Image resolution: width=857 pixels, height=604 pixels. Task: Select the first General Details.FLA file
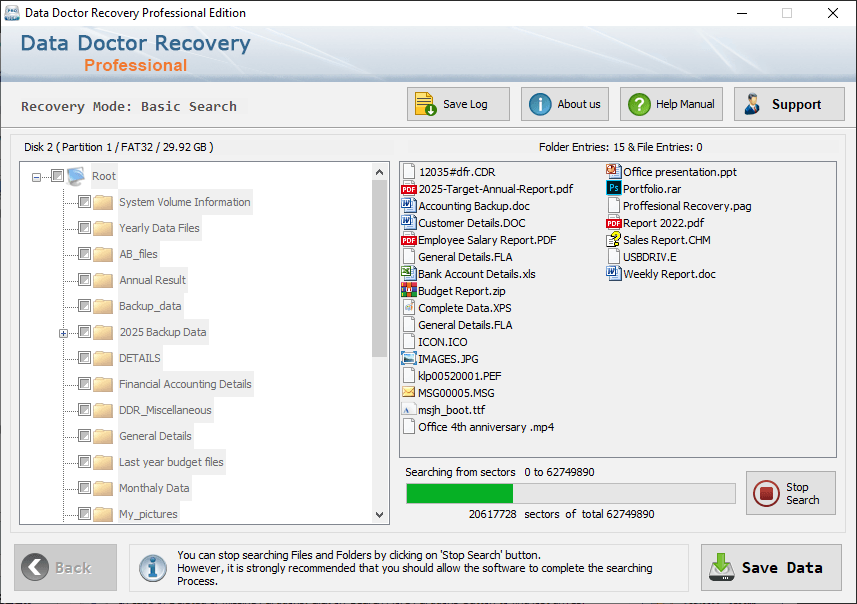[x=465, y=257]
